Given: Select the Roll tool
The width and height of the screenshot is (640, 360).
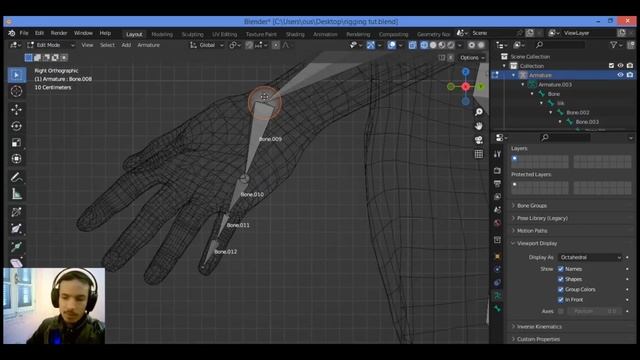Looking at the screenshot, I should coord(16,212).
